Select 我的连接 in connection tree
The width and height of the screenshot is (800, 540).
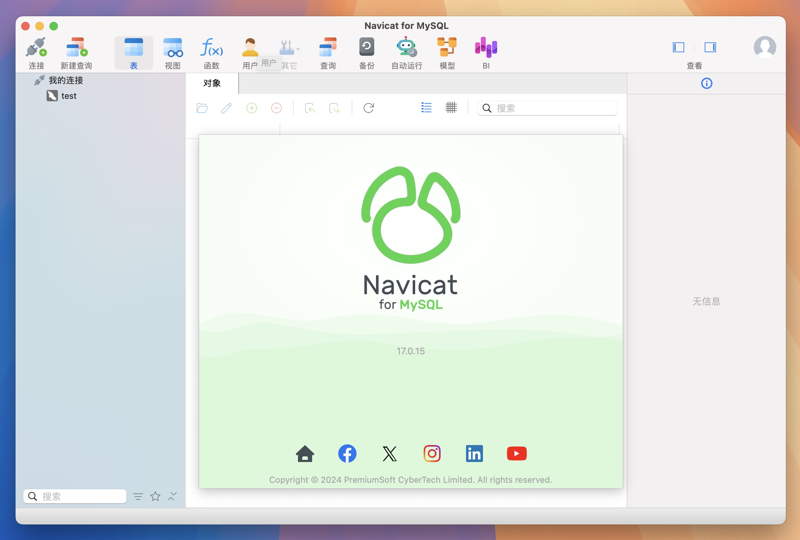tap(65, 80)
